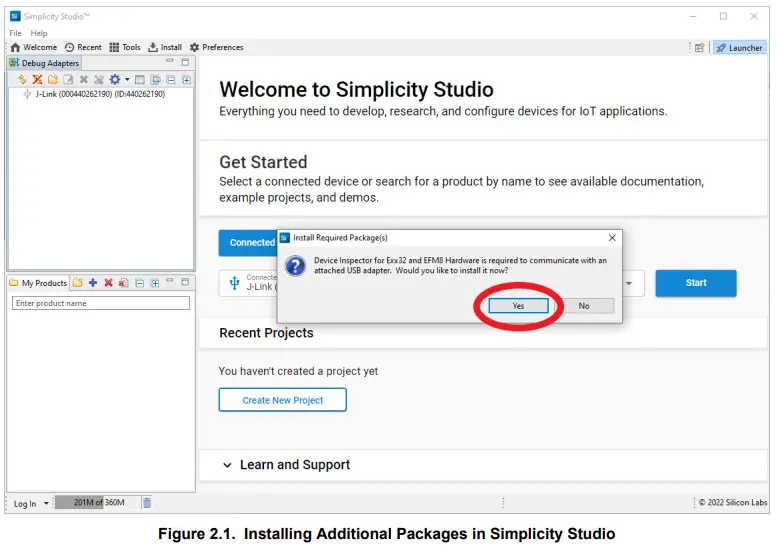Open Preferences from the toolbar
Image resolution: width=778 pixels, height=546 pixels.
tap(217, 47)
